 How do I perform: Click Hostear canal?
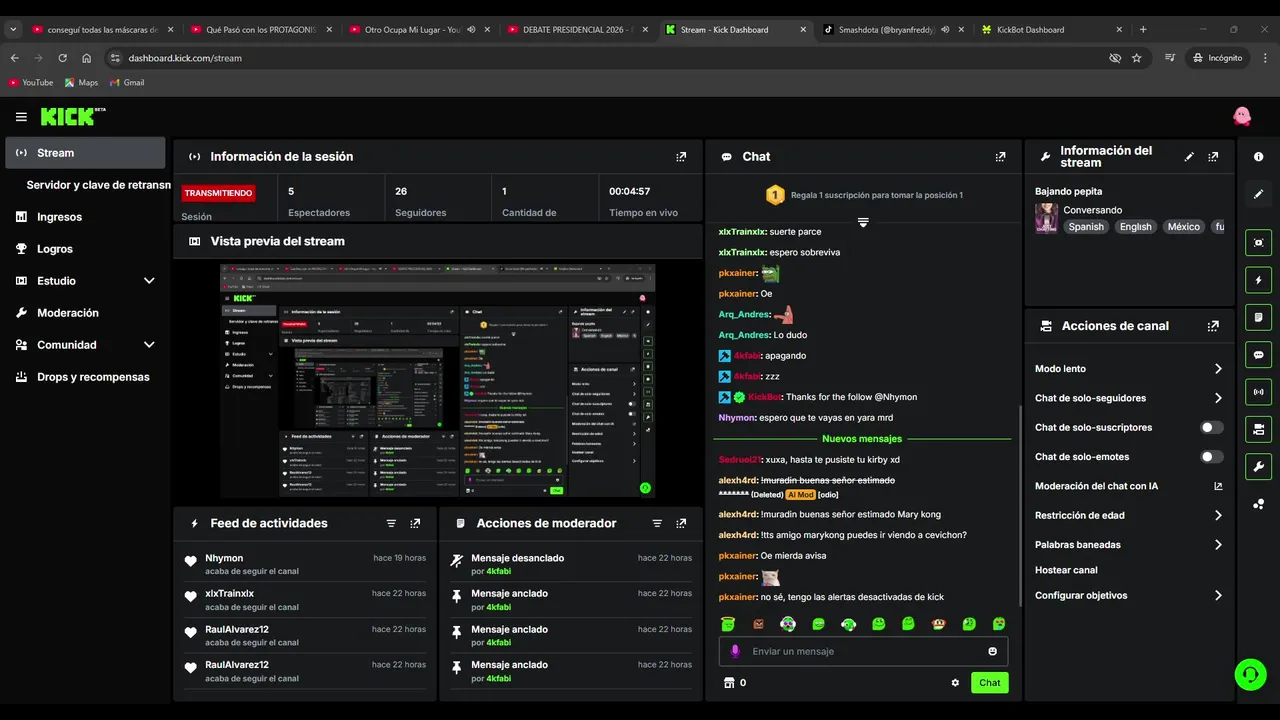coord(1066,570)
